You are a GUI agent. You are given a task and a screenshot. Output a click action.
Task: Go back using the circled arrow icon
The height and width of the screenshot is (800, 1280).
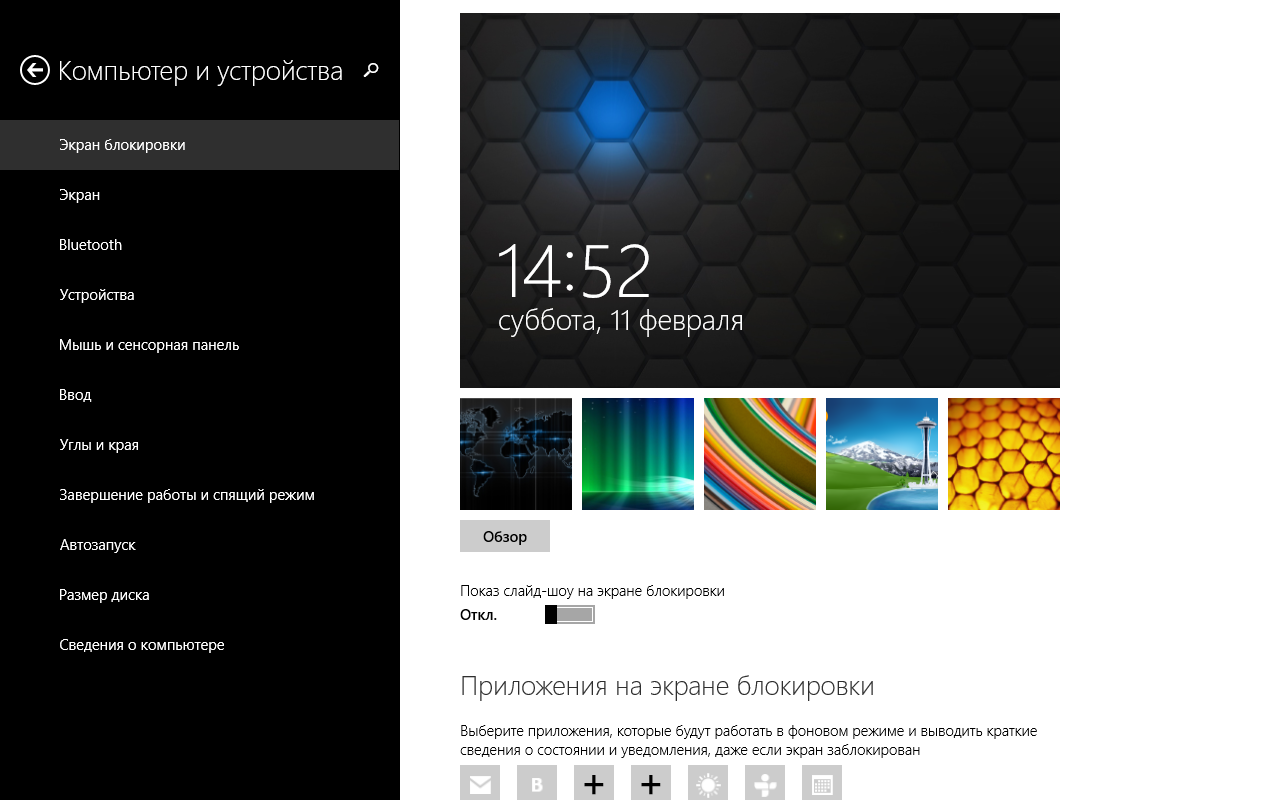(35, 70)
